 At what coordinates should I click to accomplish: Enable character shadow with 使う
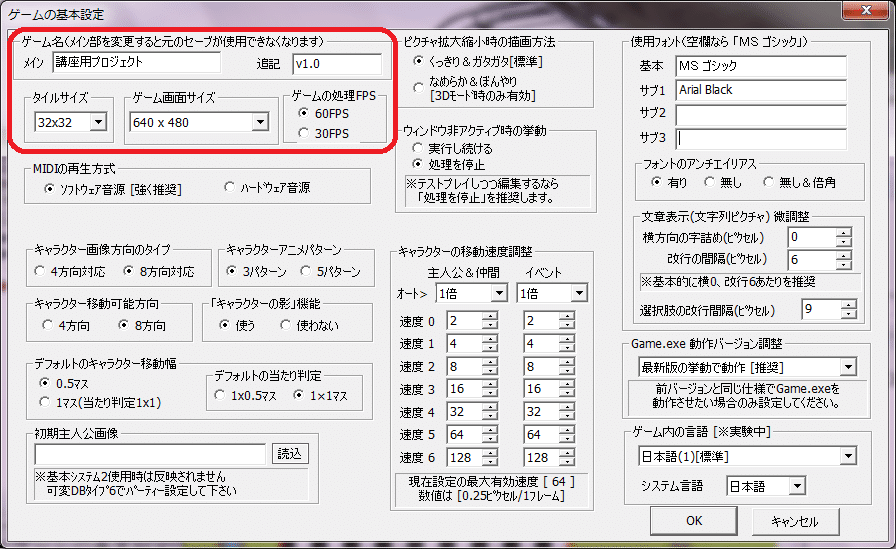(x=224, y=325)
